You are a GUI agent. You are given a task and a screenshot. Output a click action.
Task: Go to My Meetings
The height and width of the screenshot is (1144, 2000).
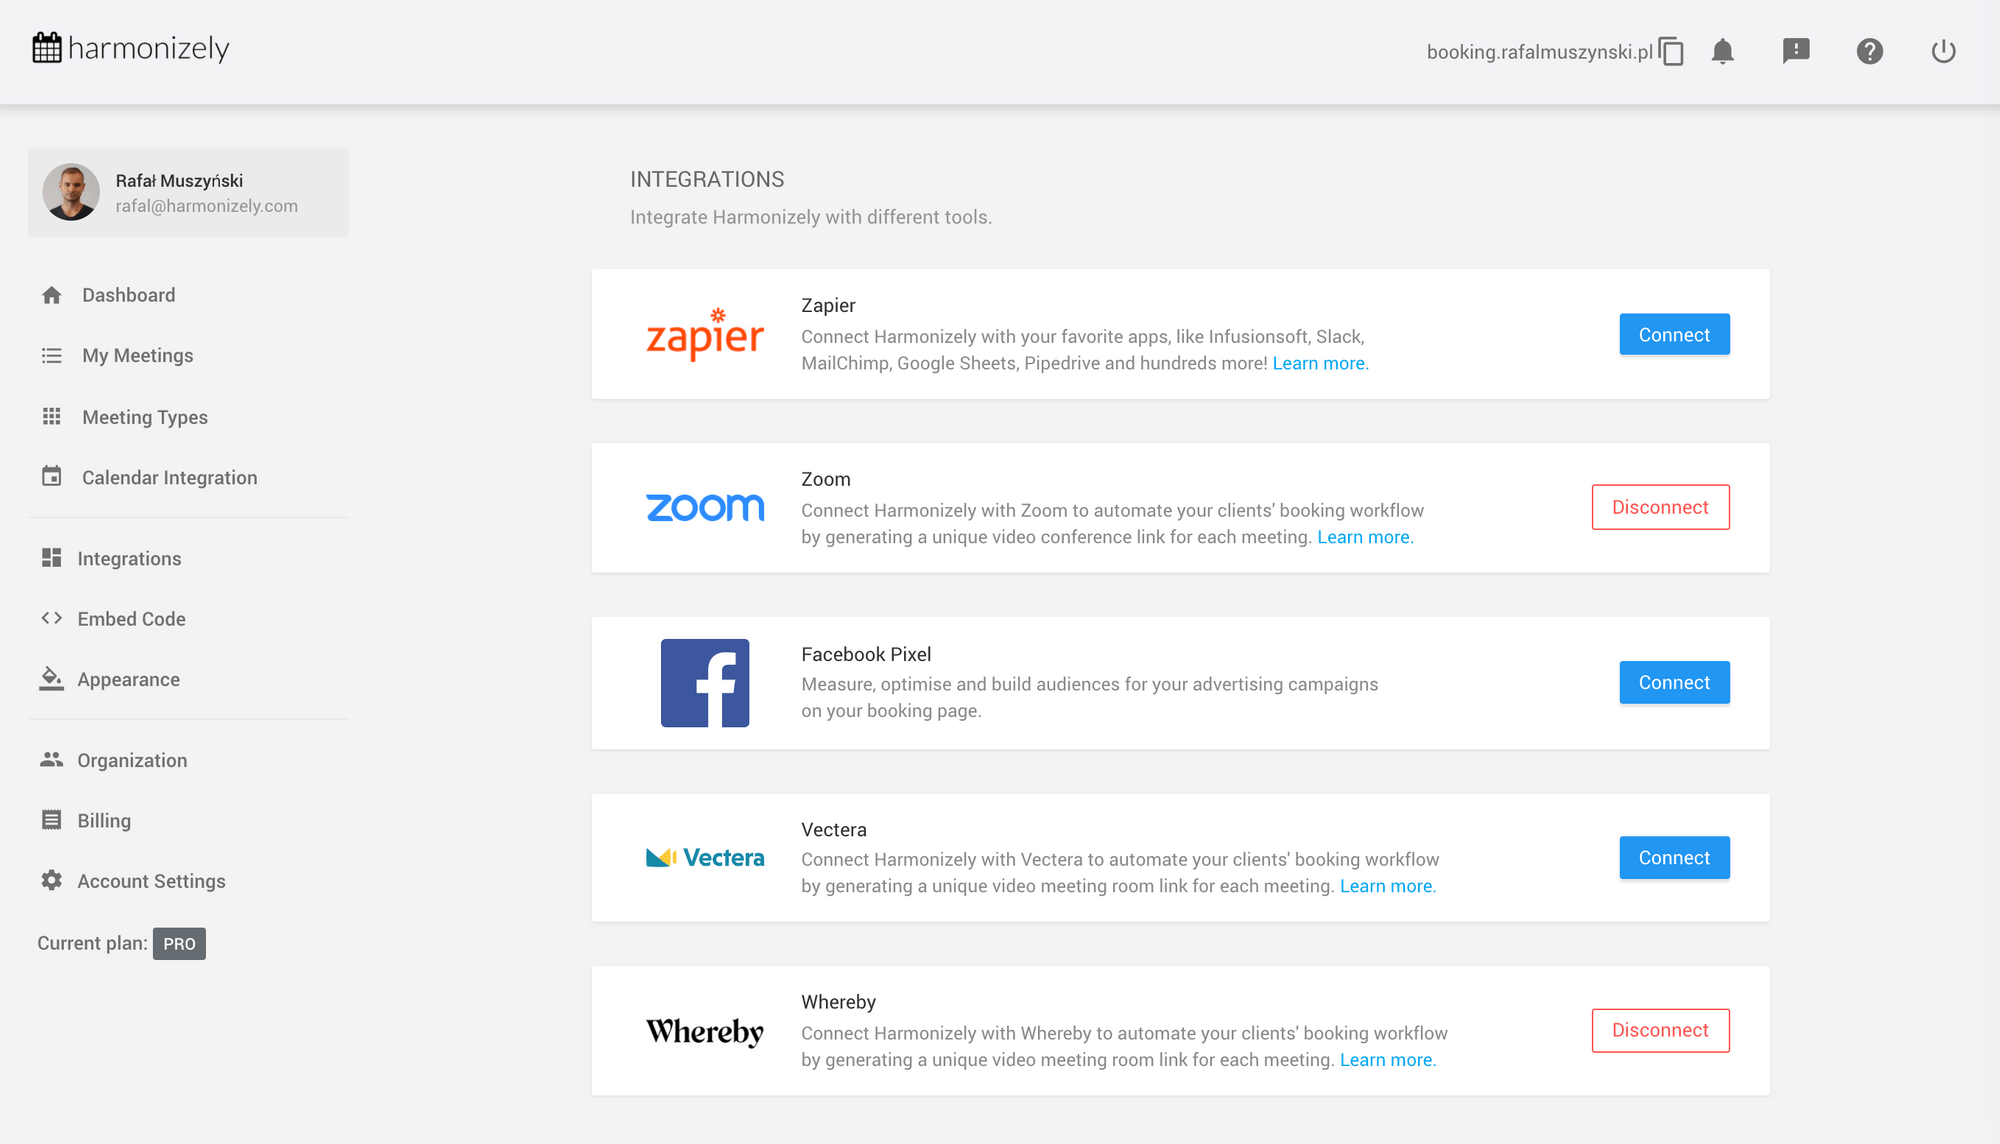137,356
